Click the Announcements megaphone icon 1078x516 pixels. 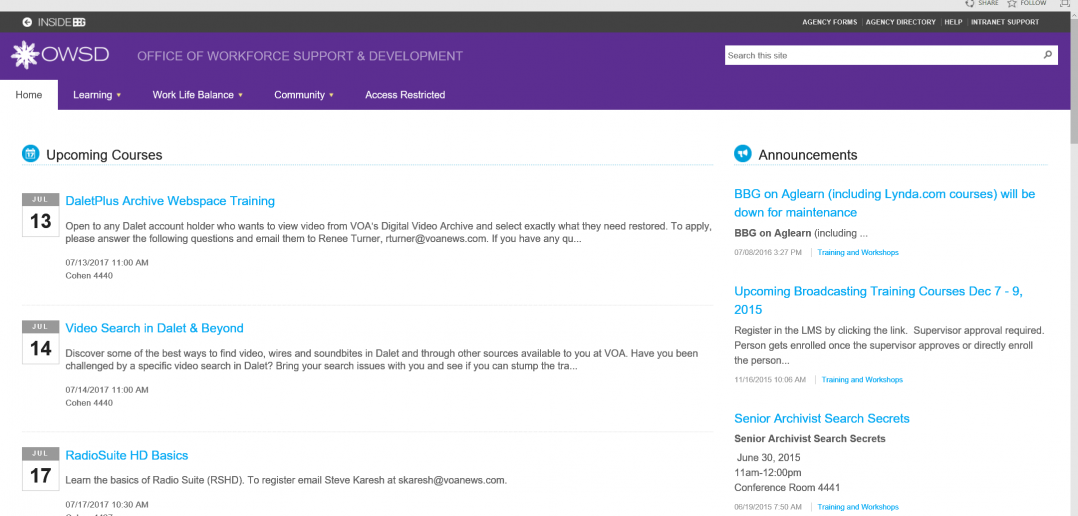[742, 154]
